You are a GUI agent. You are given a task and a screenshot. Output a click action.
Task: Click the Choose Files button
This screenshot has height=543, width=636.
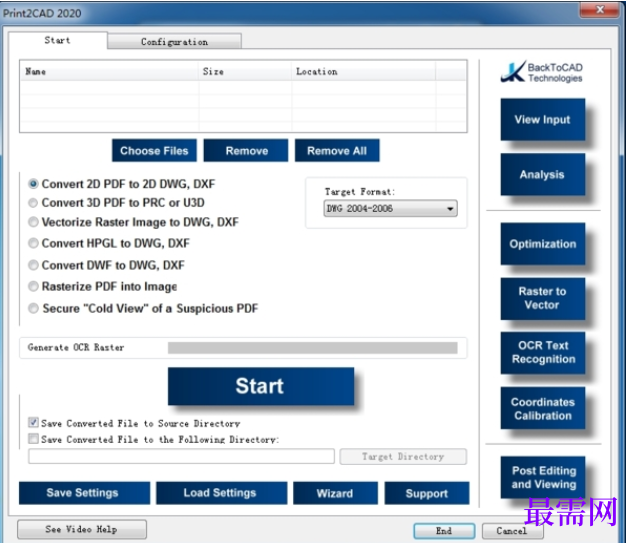[x=154, y=150]
